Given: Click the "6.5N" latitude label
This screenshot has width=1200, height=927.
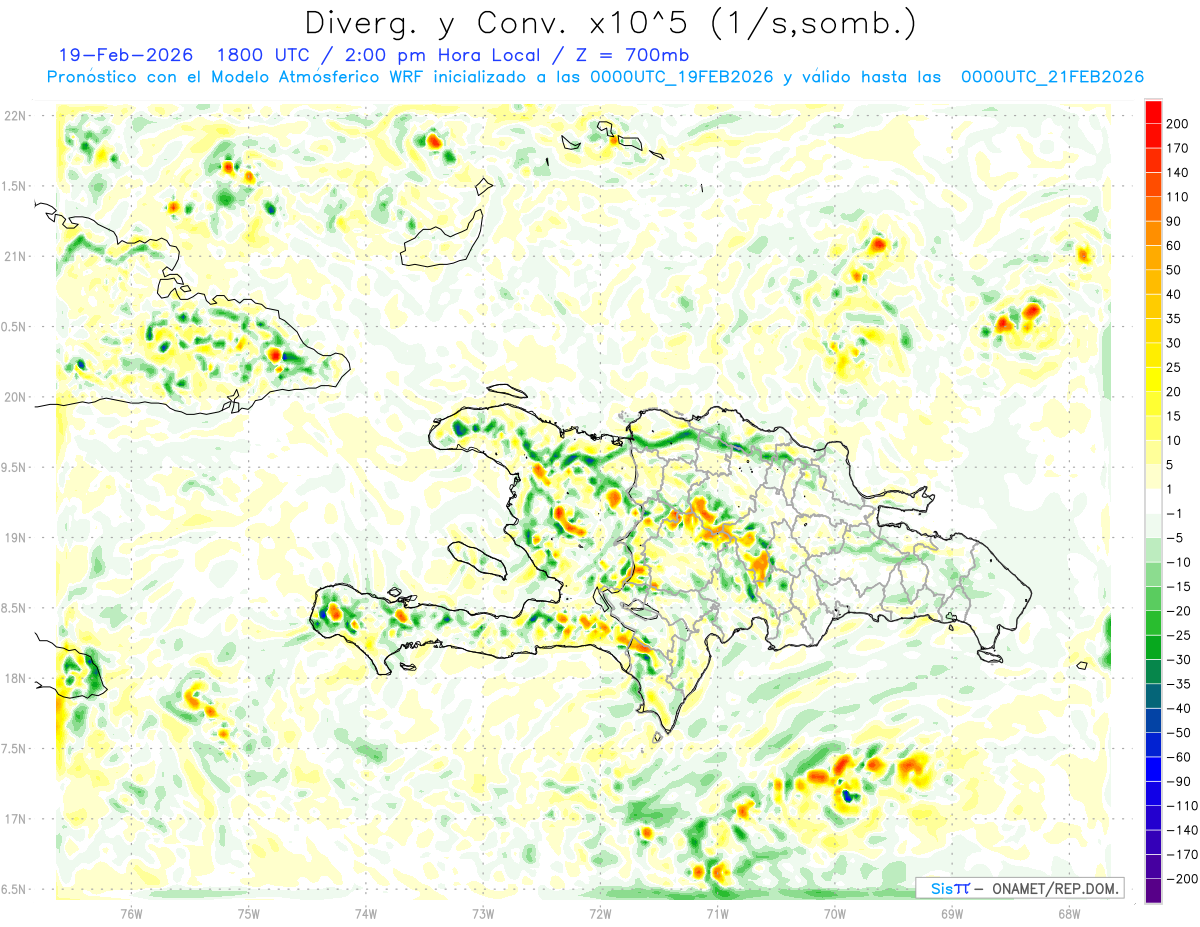Looking at the screenshot, I should [15, 890].
